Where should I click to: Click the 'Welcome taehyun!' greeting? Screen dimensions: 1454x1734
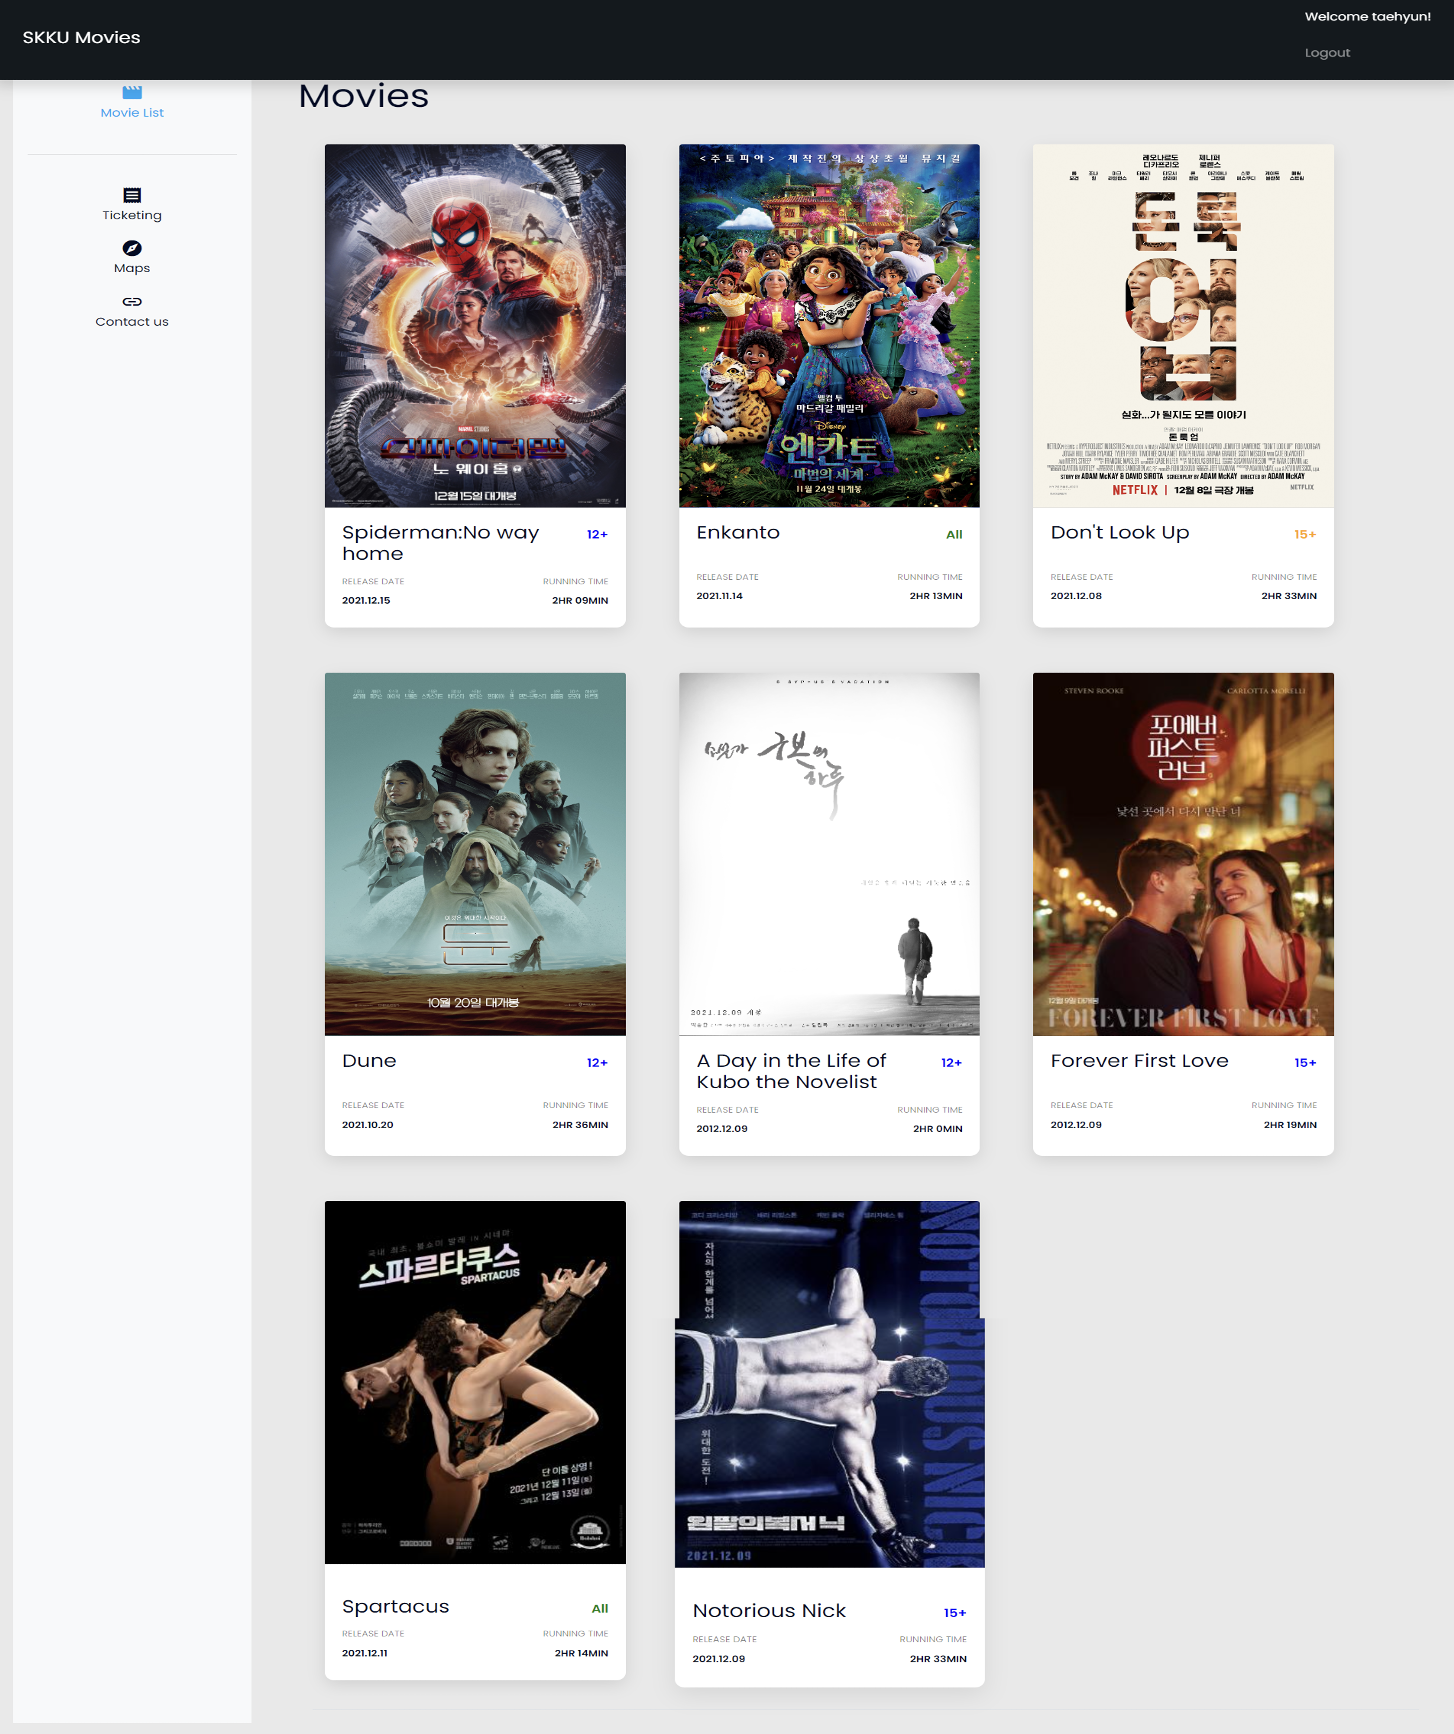pos(1368,17)
